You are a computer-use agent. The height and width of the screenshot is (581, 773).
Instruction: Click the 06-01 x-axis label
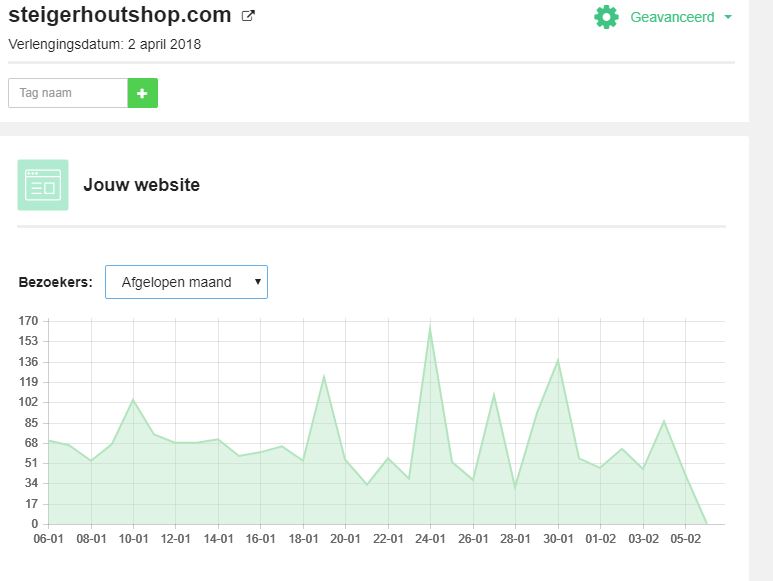coord(48,539)
